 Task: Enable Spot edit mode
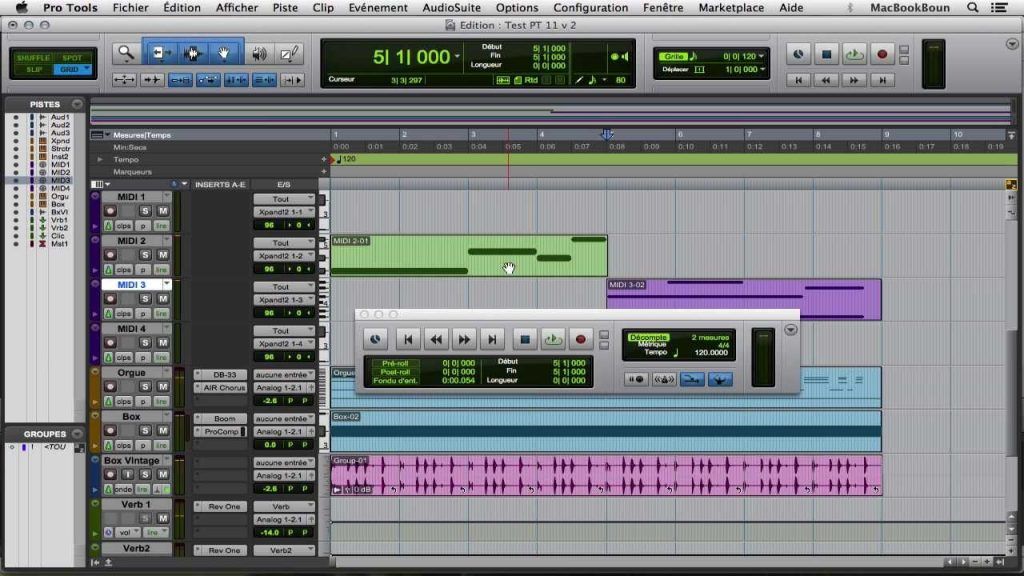tap(72, 58)
